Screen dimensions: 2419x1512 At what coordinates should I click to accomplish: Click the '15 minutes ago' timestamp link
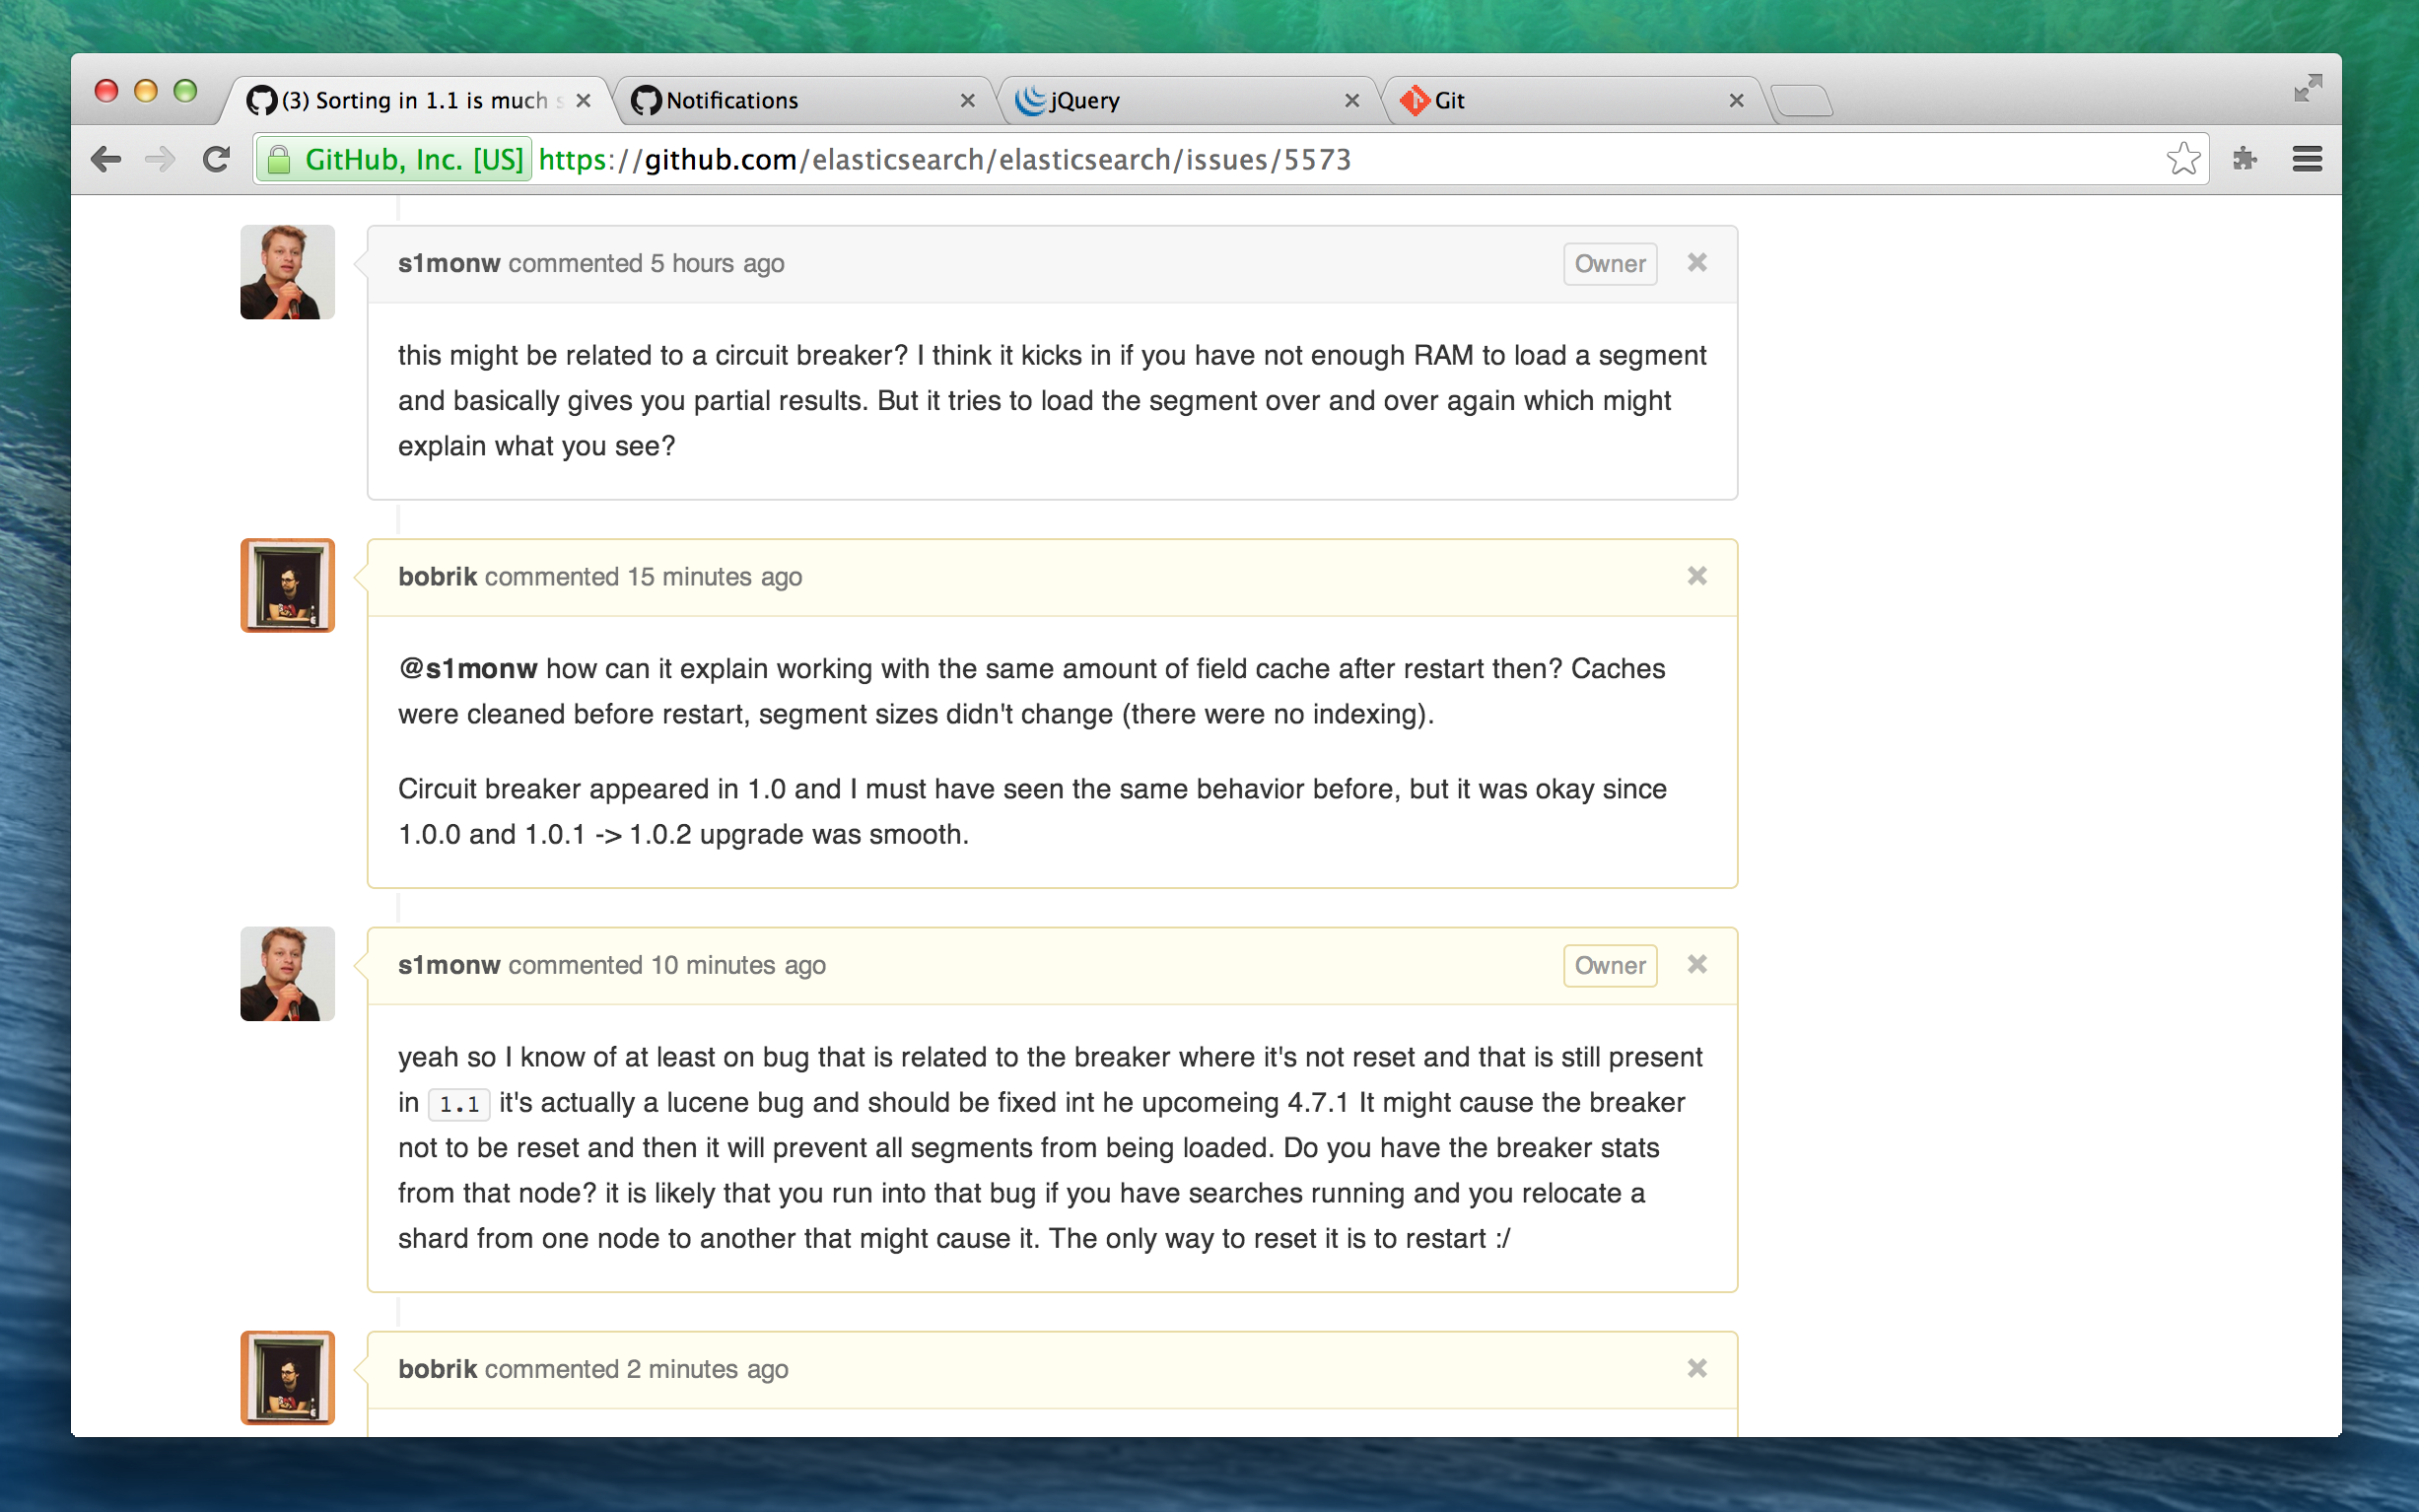[x=715, y=577]
